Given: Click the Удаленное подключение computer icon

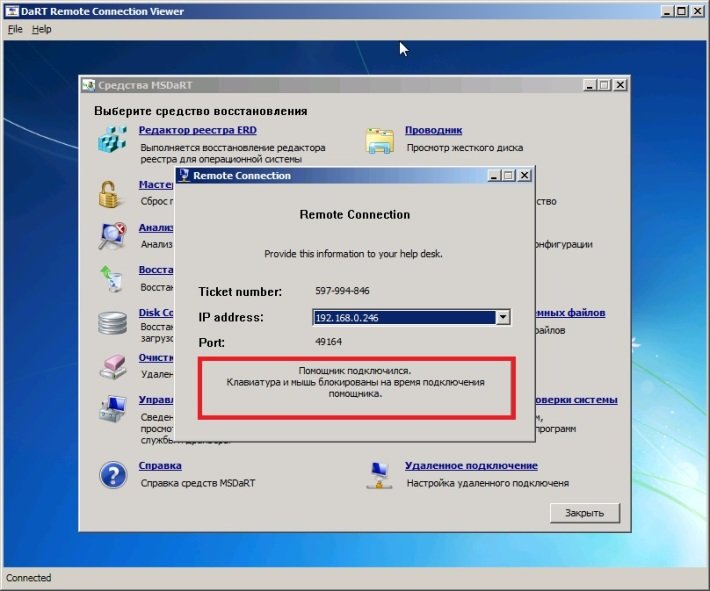Looking at the screenshot, I should [379, 474].
